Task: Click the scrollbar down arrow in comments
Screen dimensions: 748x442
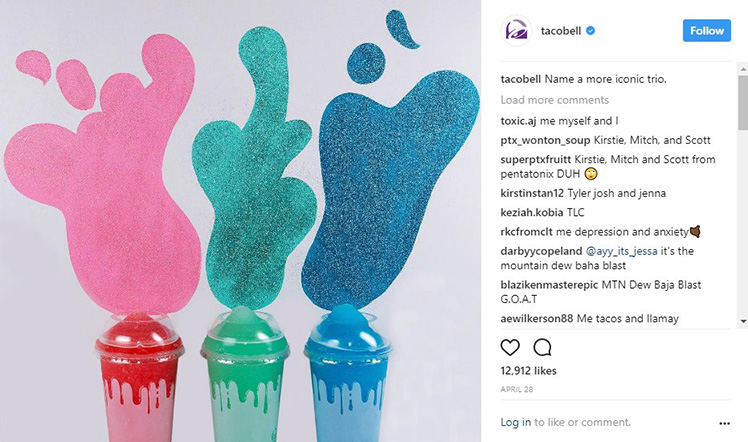Action: 743,321
